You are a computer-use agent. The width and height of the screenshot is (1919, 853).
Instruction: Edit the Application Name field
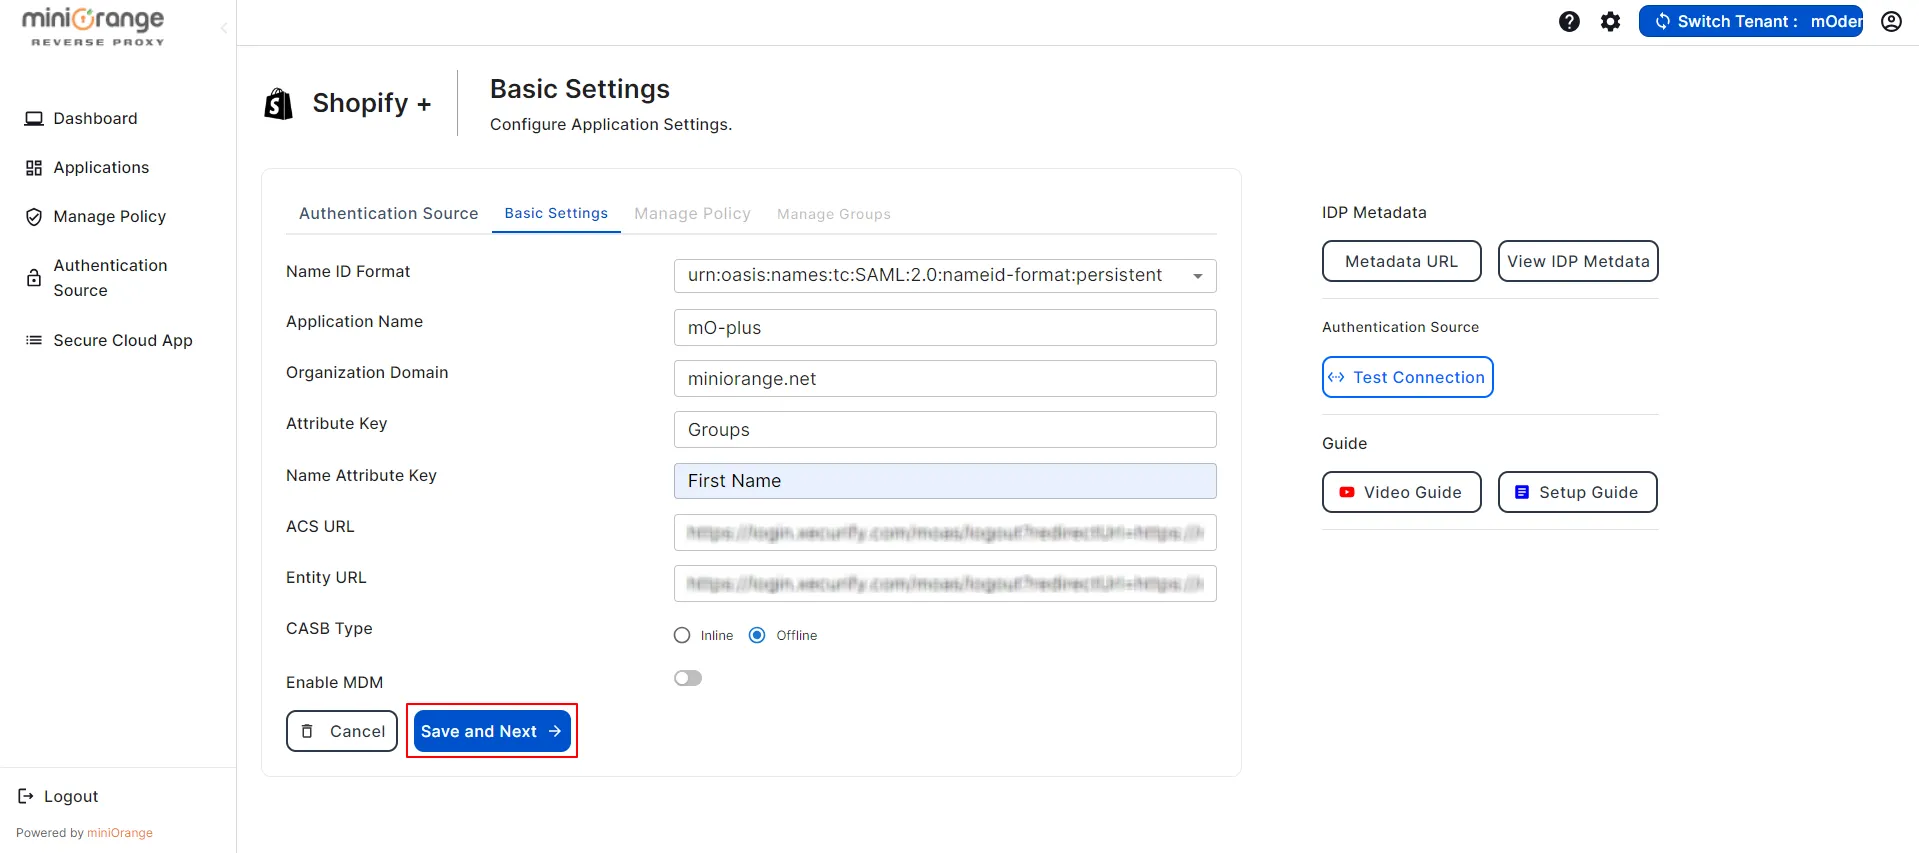[x=945, y=328]
